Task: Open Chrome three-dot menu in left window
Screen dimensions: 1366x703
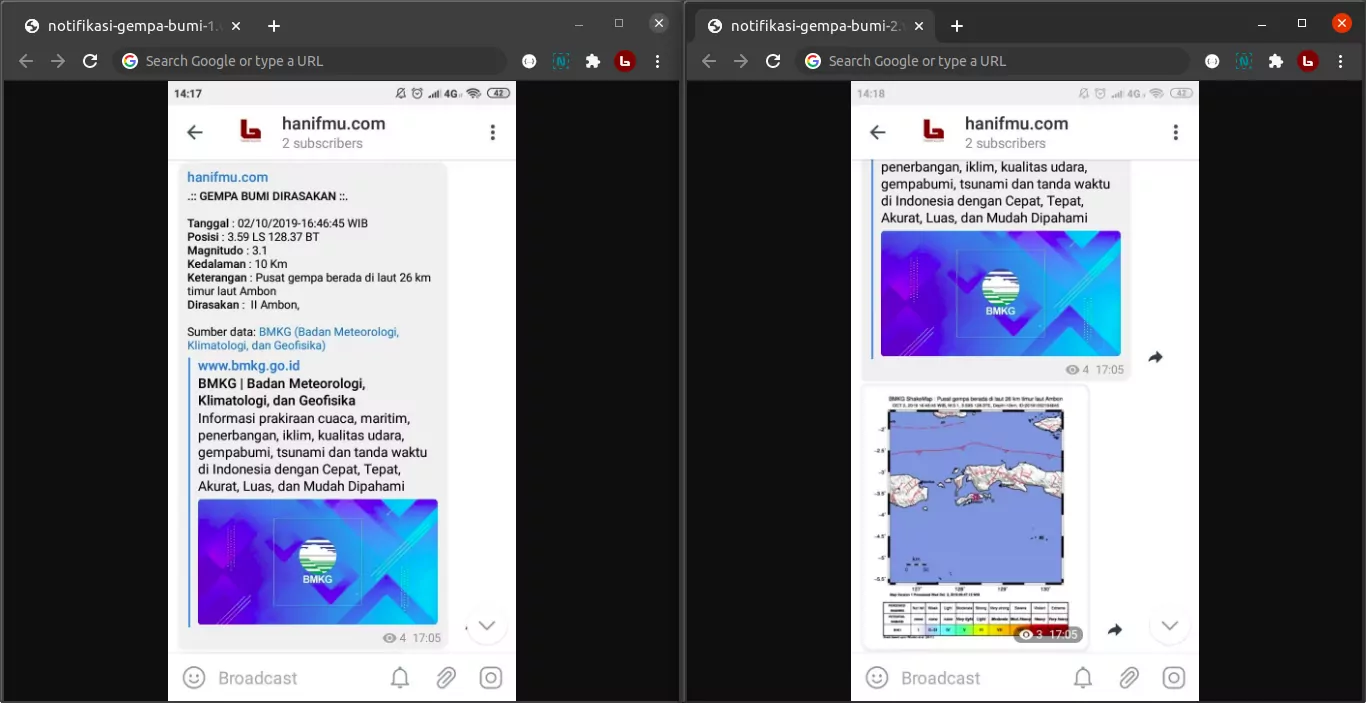Action: coord(657,61)
